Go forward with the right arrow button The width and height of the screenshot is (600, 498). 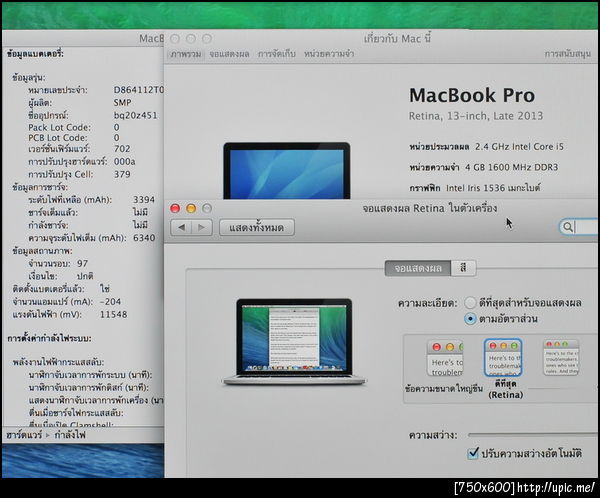202,228
